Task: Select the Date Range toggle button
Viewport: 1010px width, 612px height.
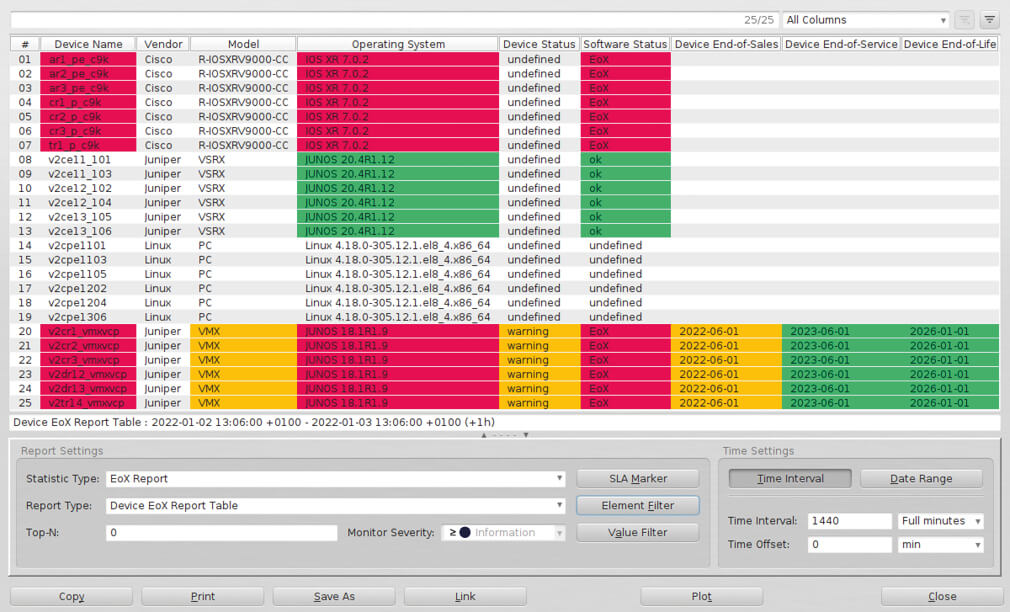Action: point(921,479)
